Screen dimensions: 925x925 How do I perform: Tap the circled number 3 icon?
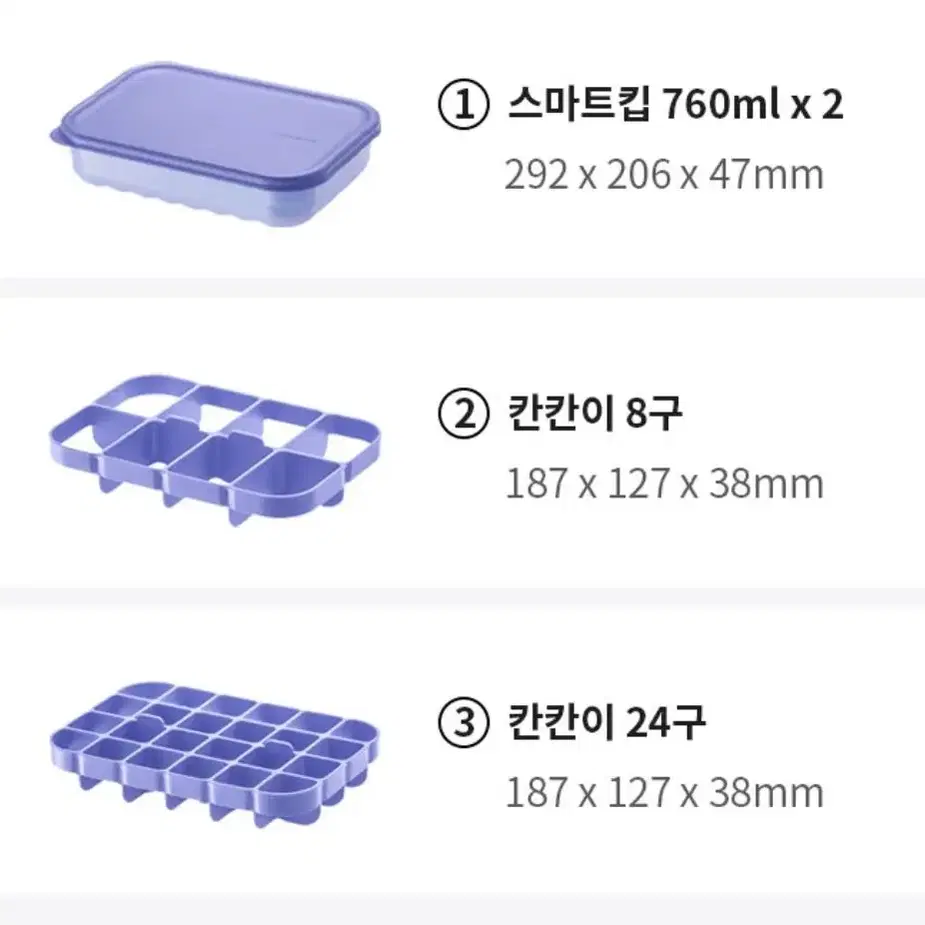pos(463,721)
